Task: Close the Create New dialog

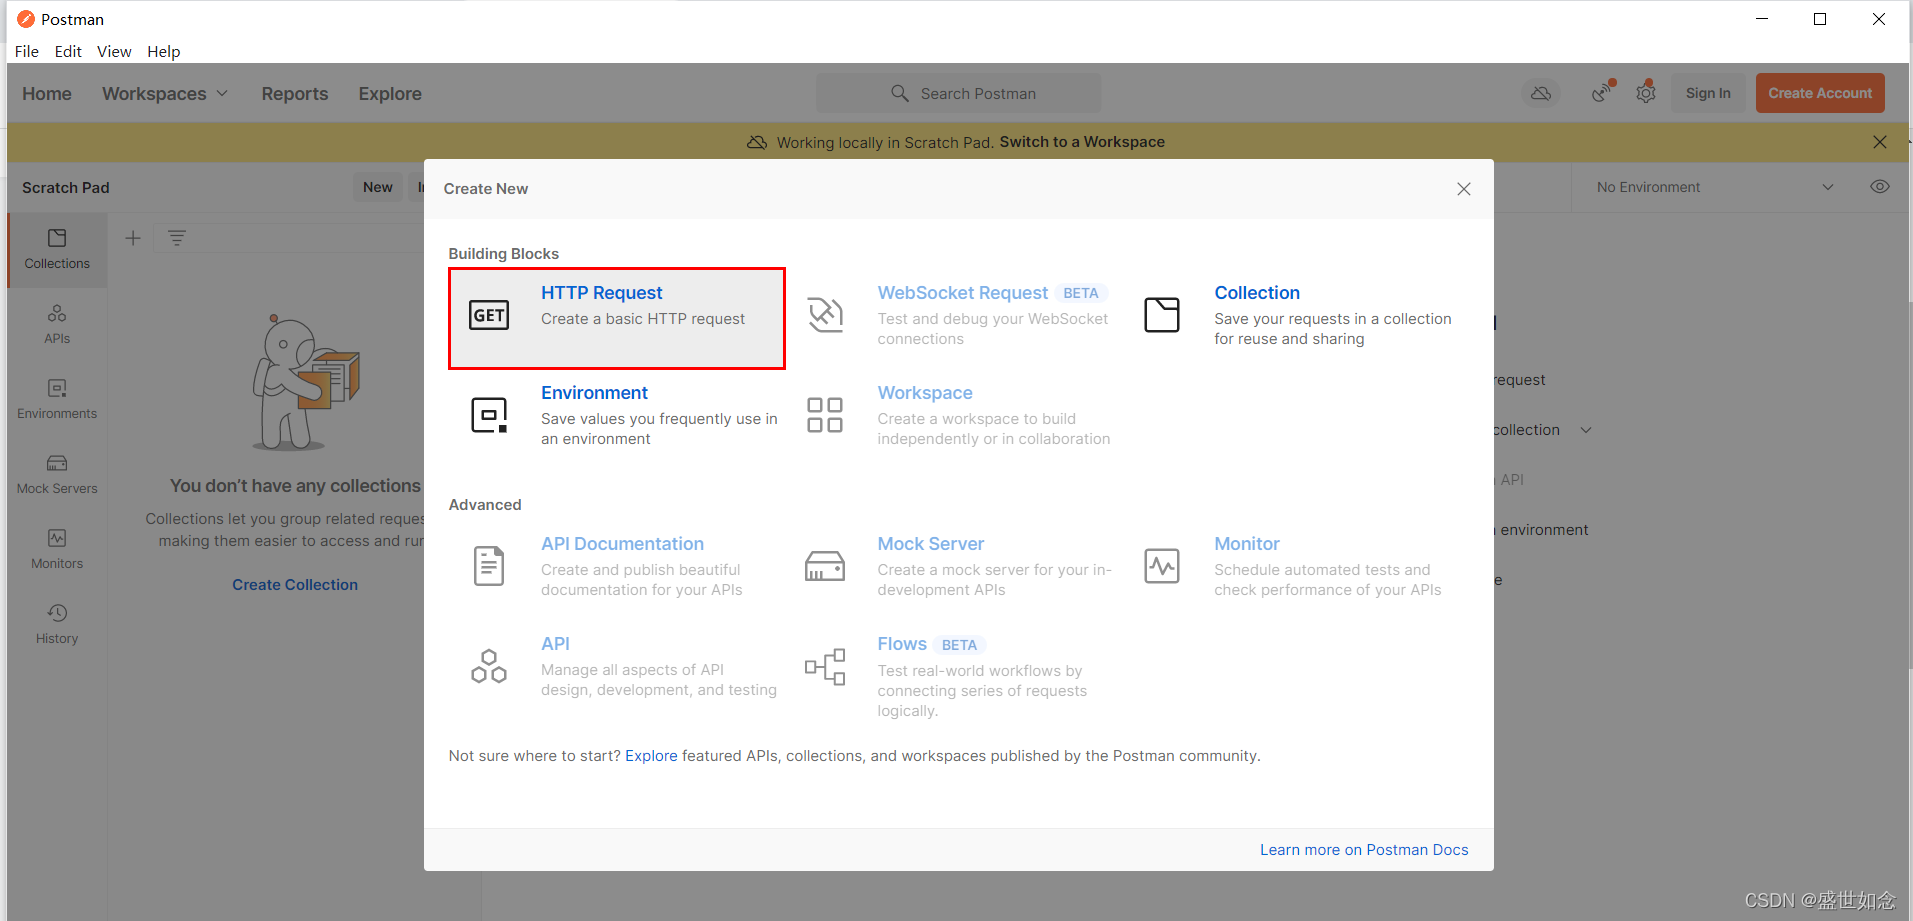Action: tap(1464, 189)
